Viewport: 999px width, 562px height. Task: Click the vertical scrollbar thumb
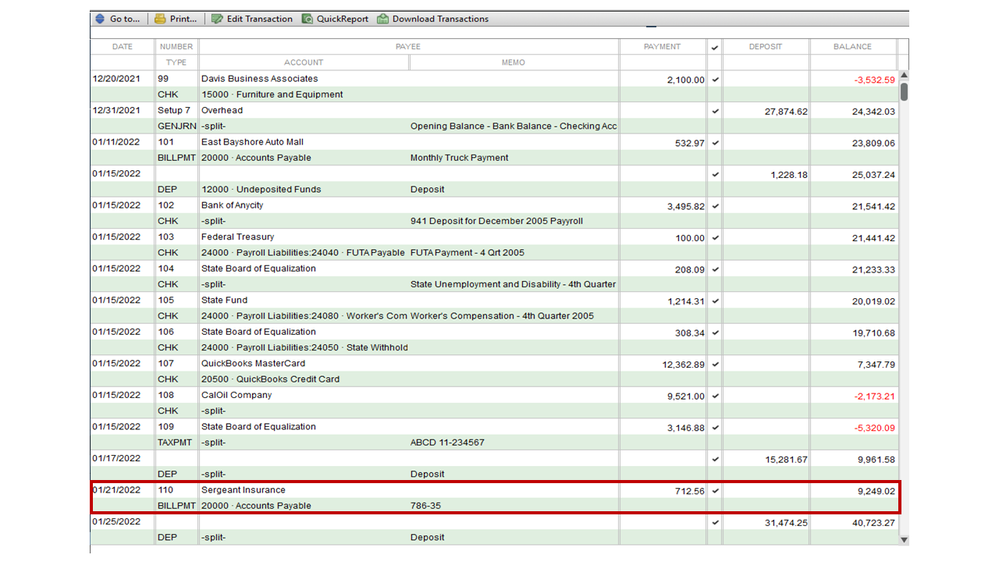(x=904, y=92)
